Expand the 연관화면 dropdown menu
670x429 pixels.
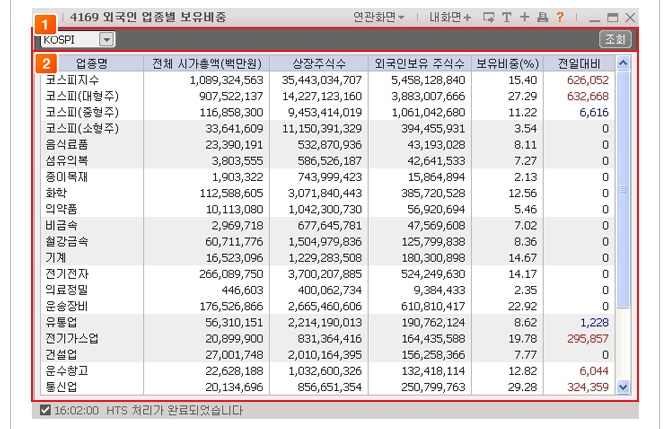pyautogui.click(x=379, y=17)
